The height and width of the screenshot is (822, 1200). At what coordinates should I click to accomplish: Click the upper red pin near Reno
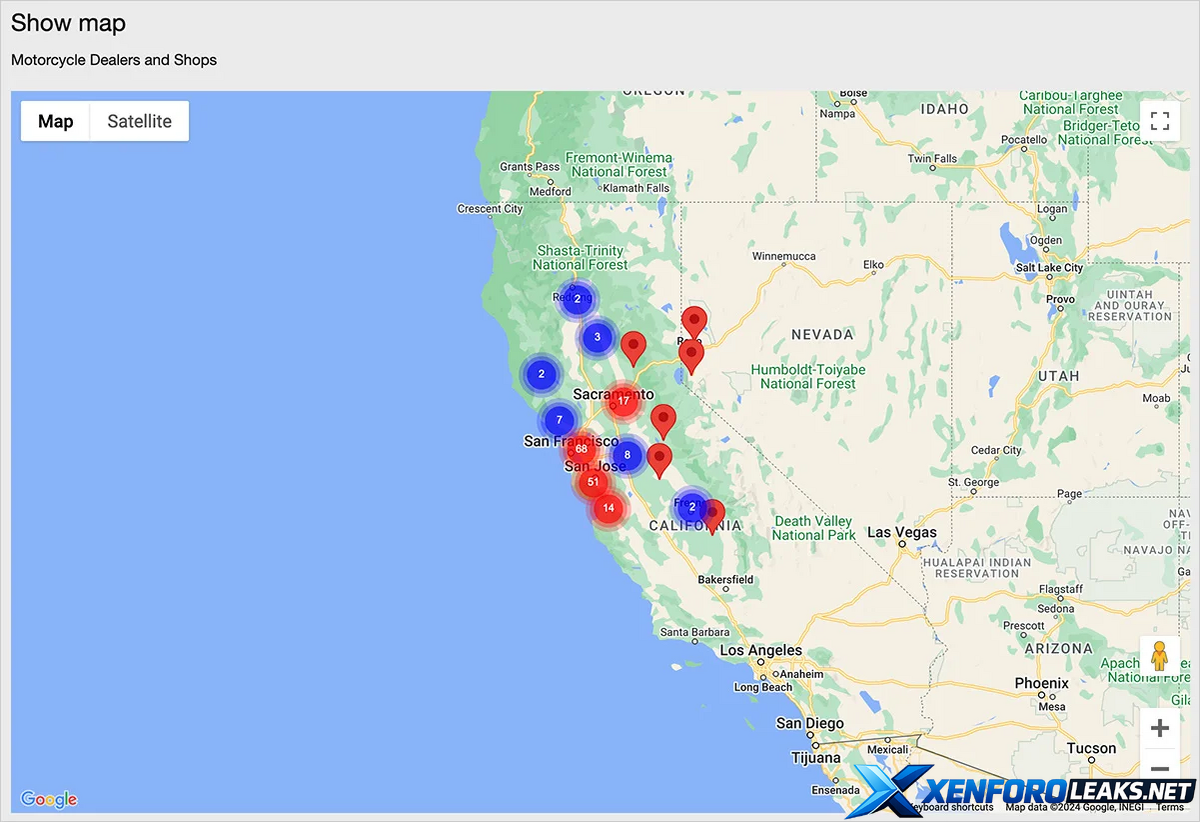[694, 322]
